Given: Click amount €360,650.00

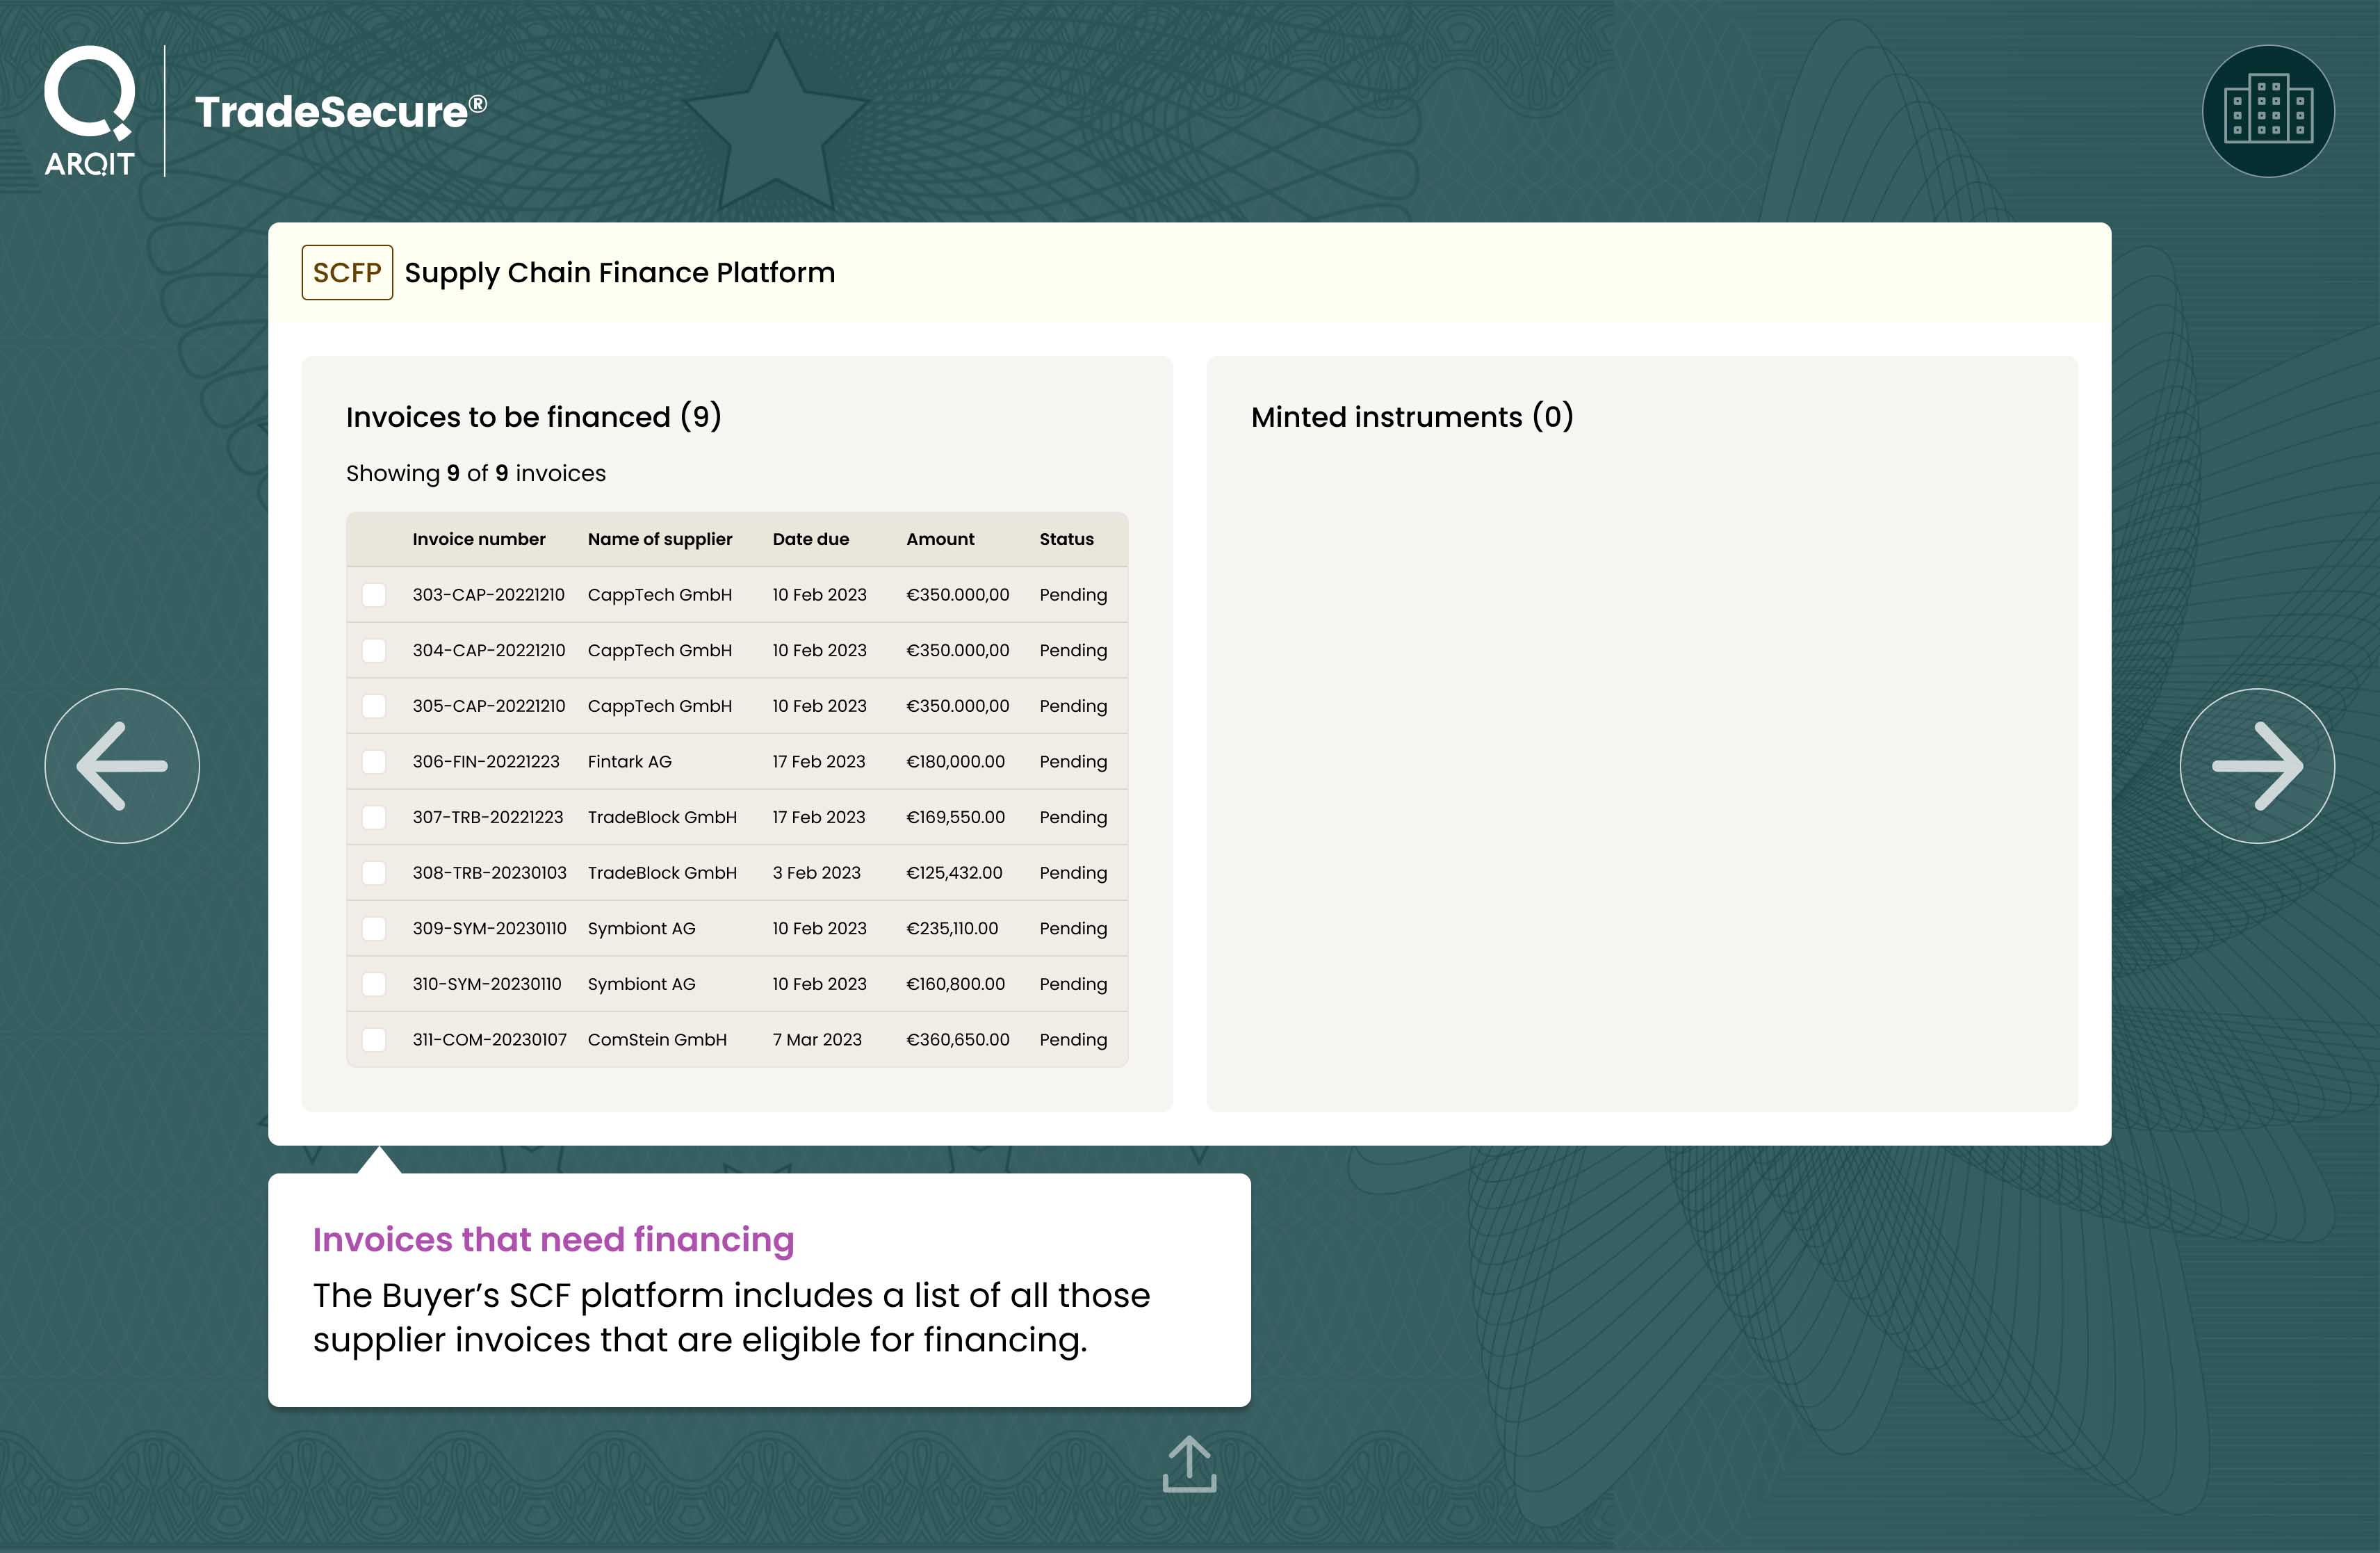Looking at the screenshot, I should (958, 1040).
